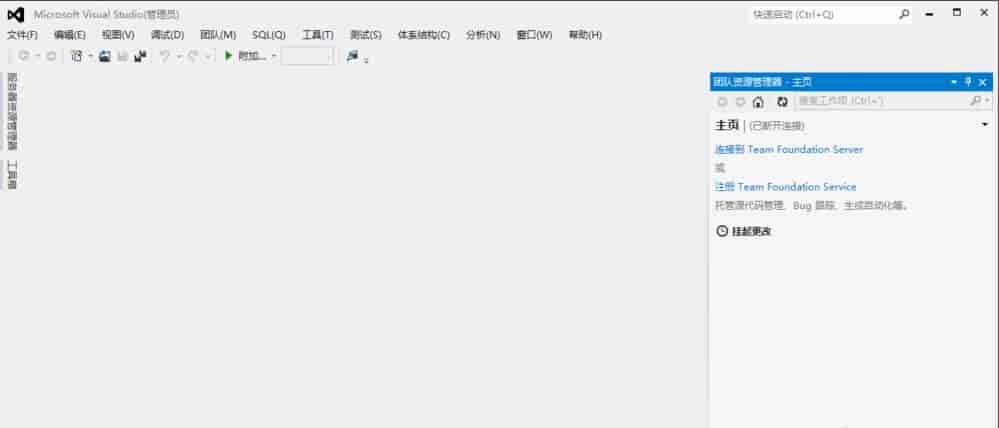The height and width of the screenshot is (428, 999).
Task: Open the 文件(F) menu
Action: coord(22,35)
